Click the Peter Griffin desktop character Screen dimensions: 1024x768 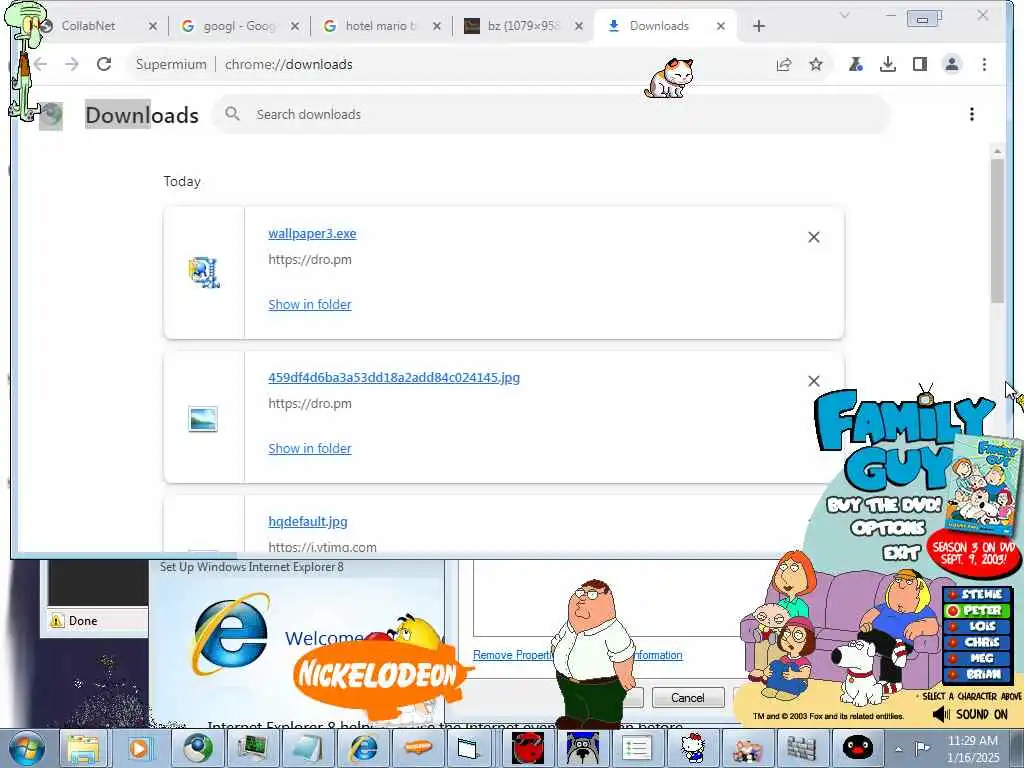point(592,653)
